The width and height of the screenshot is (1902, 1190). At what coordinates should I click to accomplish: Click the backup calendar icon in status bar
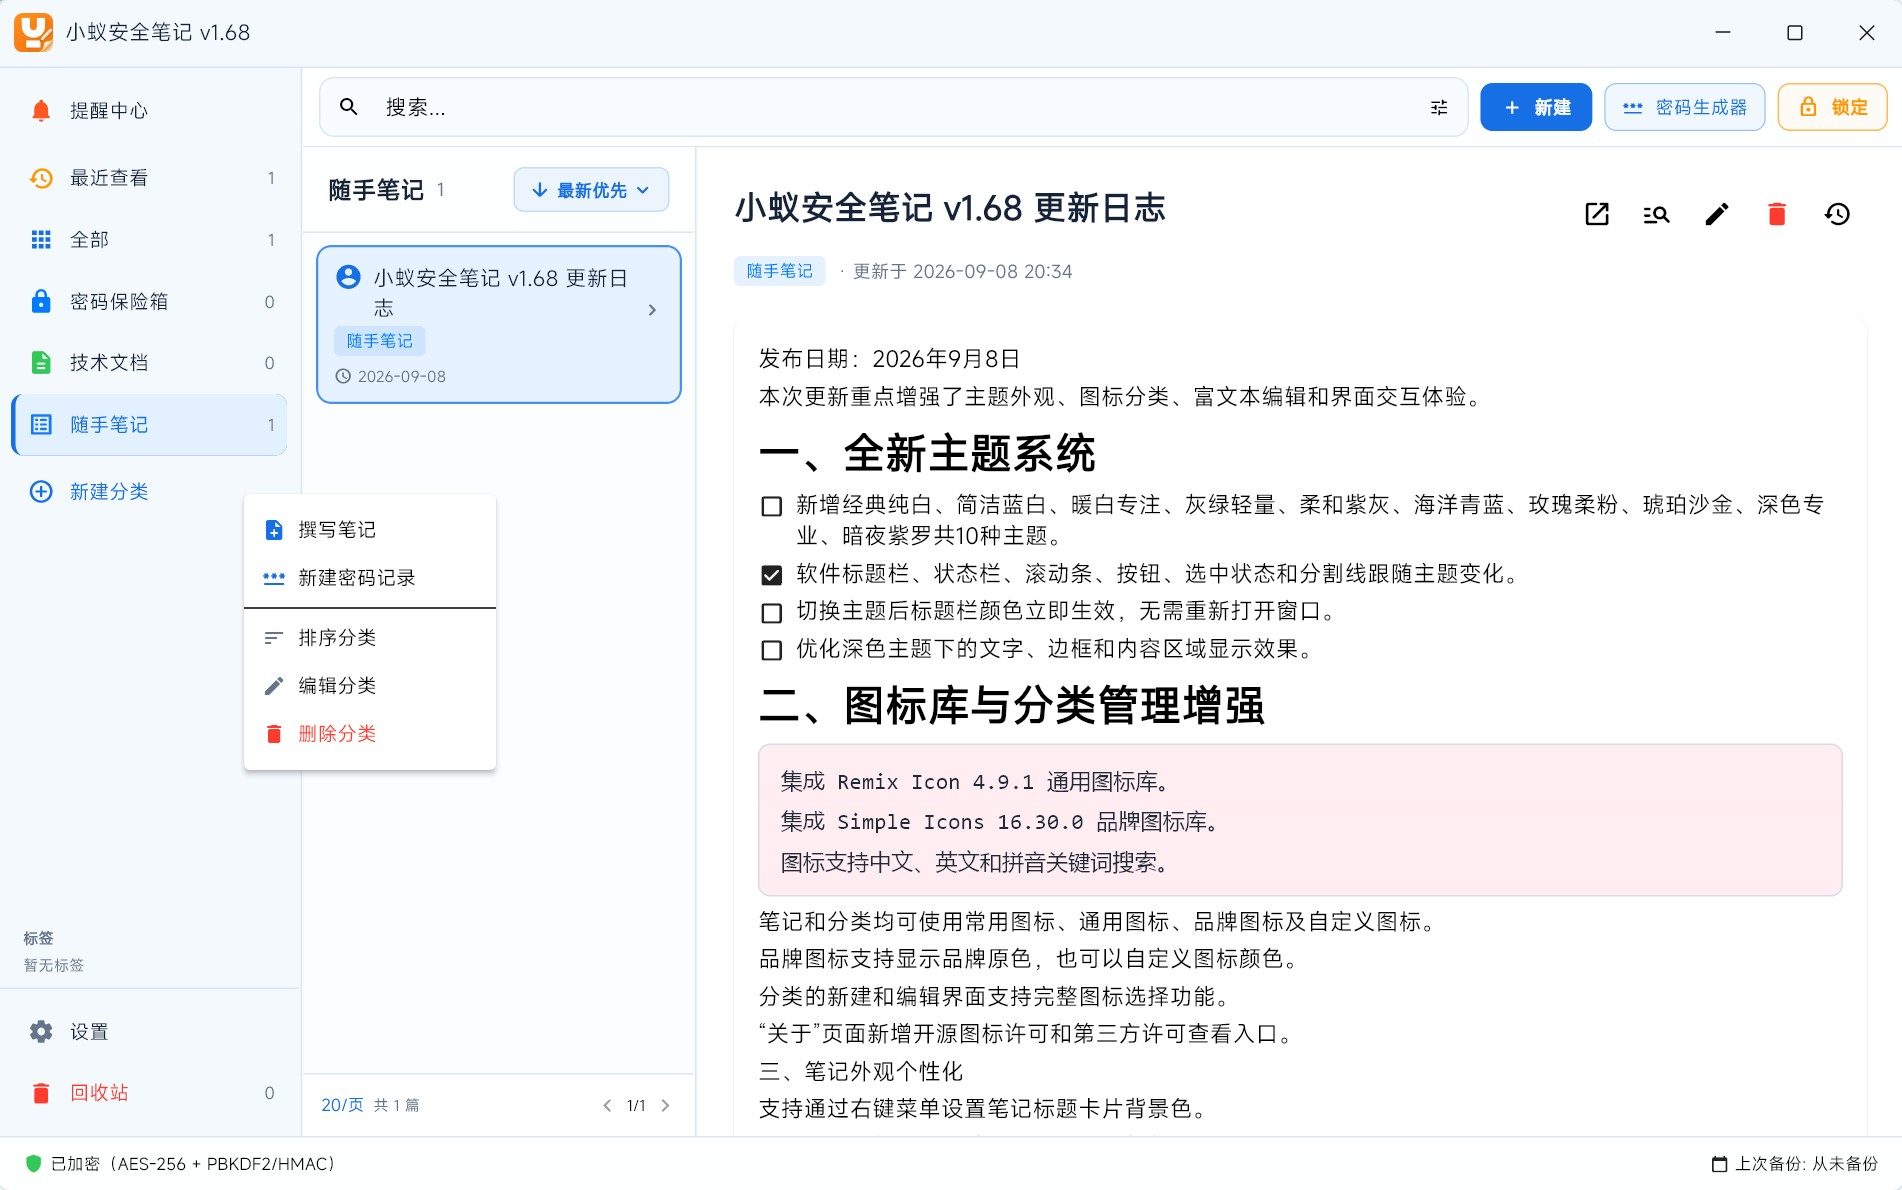pyautogui.click(x=1720, y=1164)
